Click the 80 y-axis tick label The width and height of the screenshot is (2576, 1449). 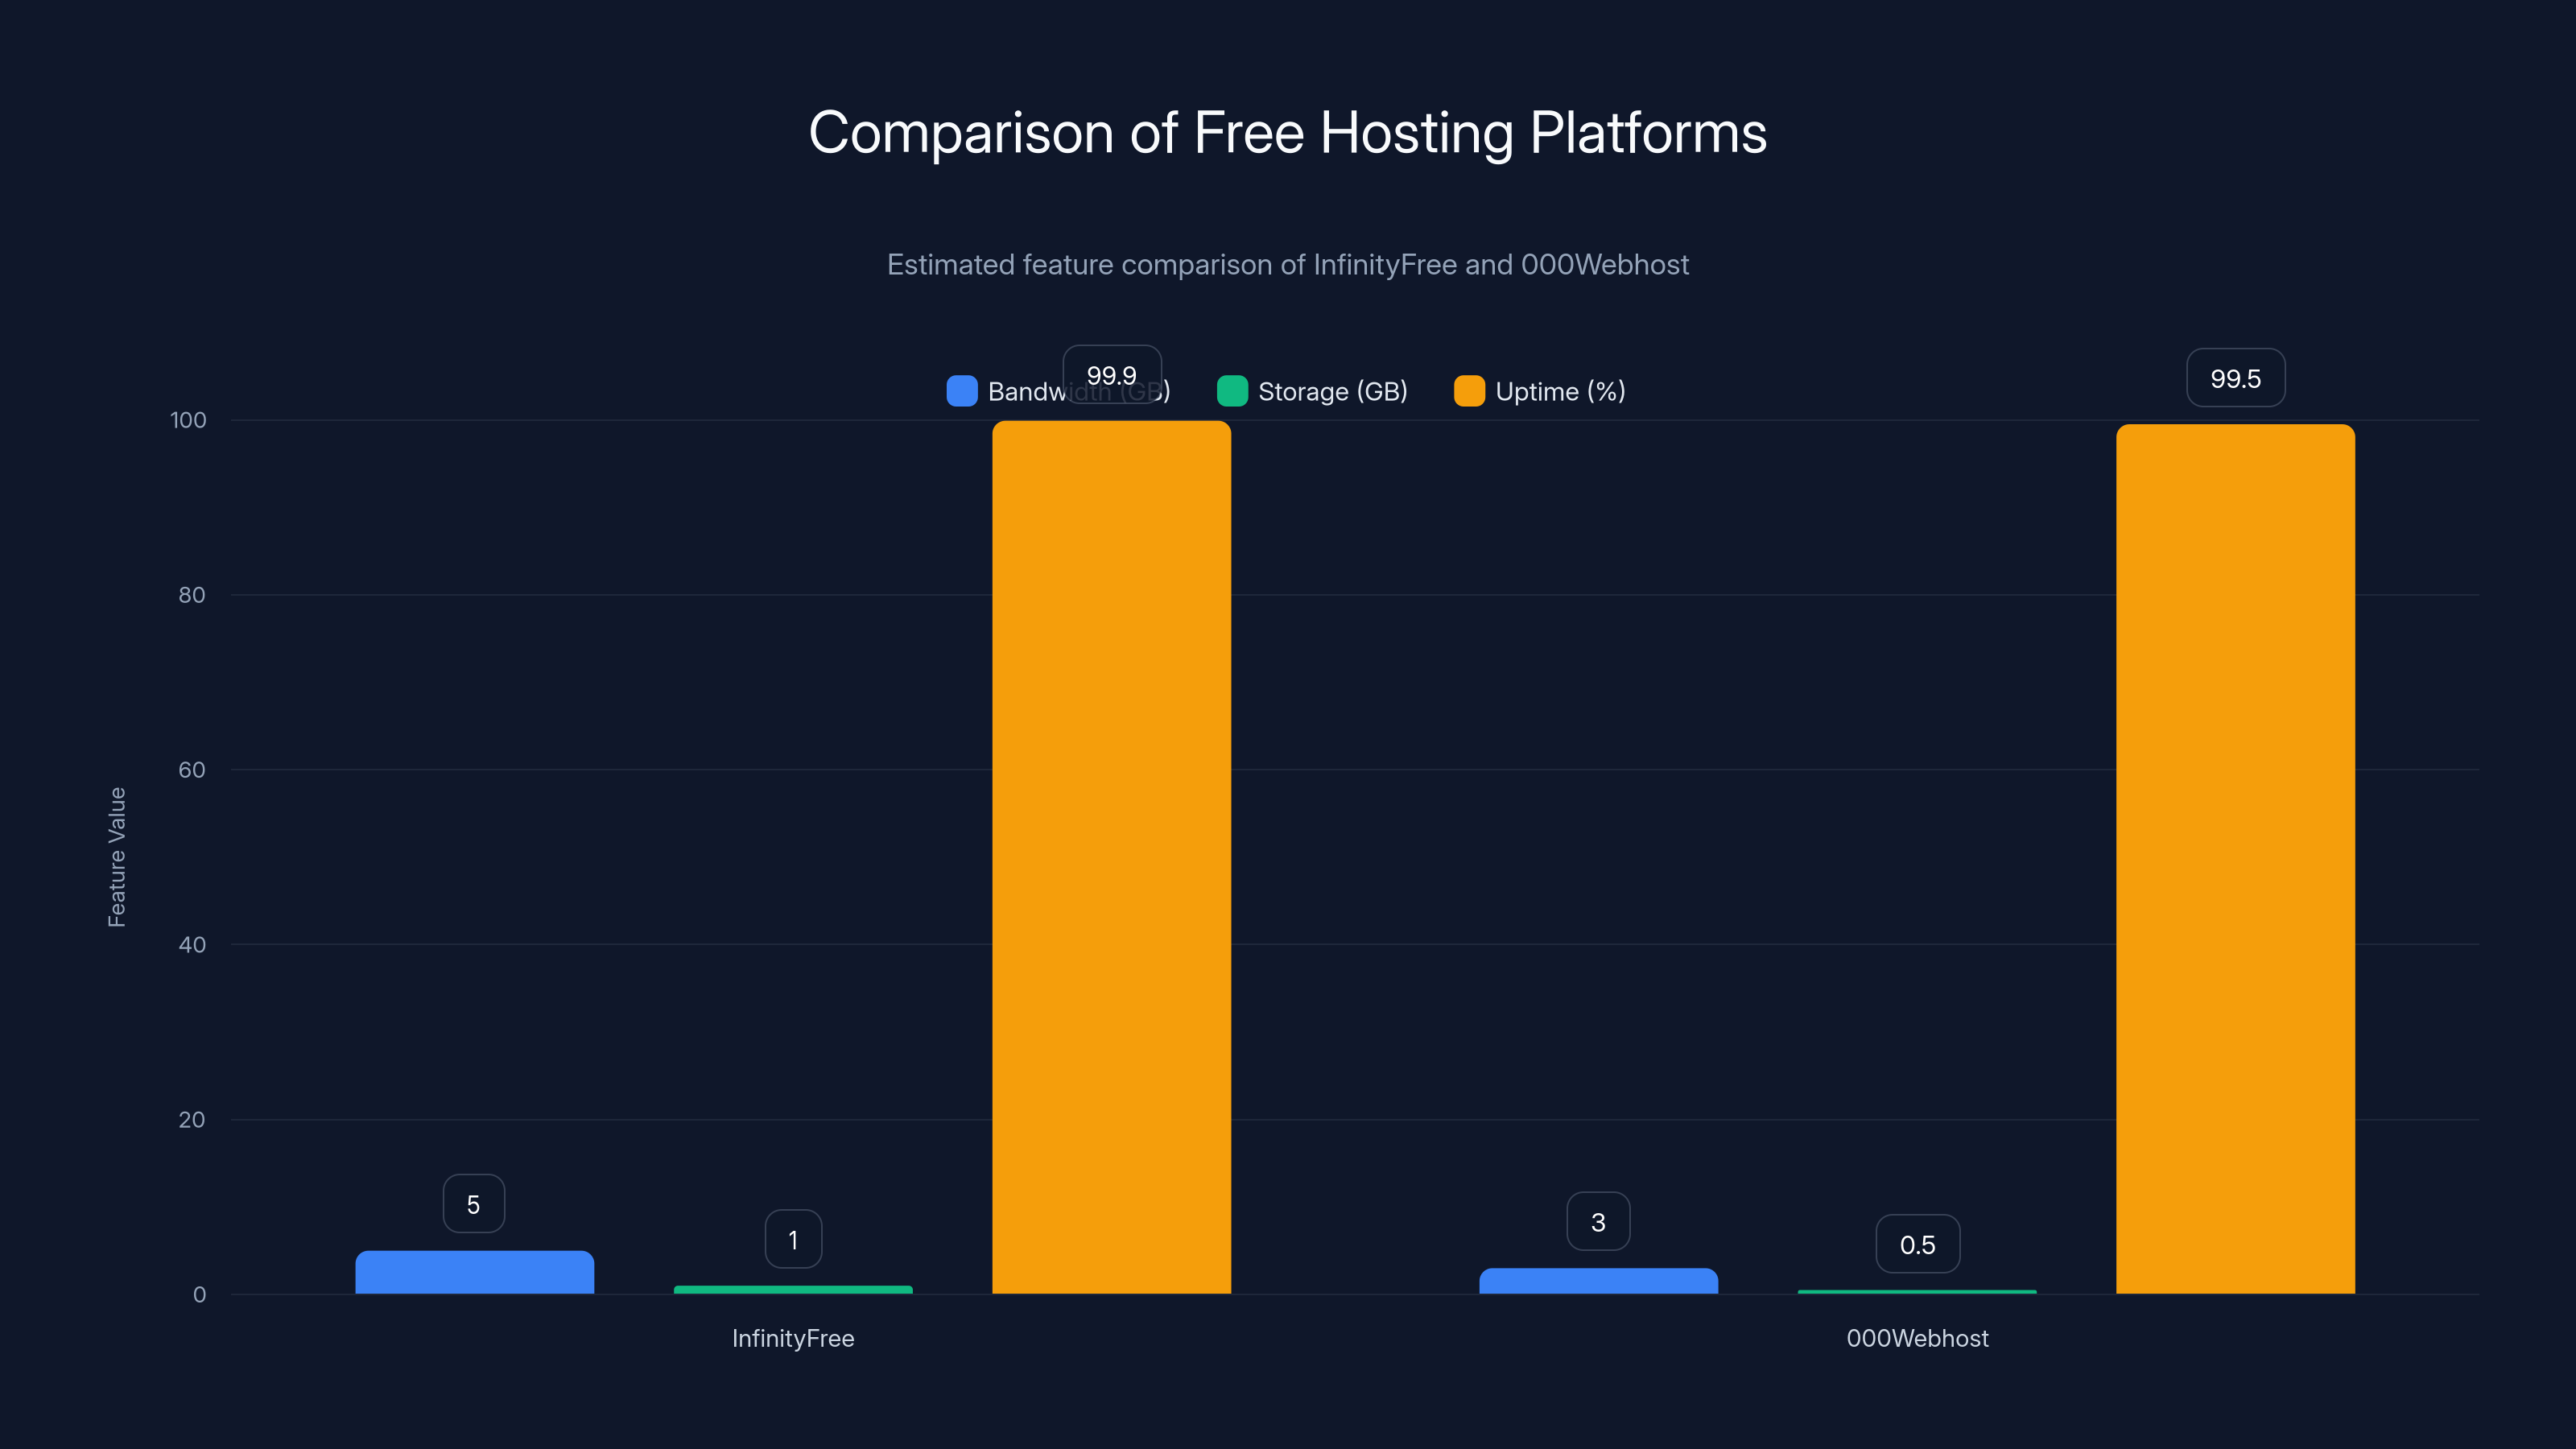[x=192, y=595]
